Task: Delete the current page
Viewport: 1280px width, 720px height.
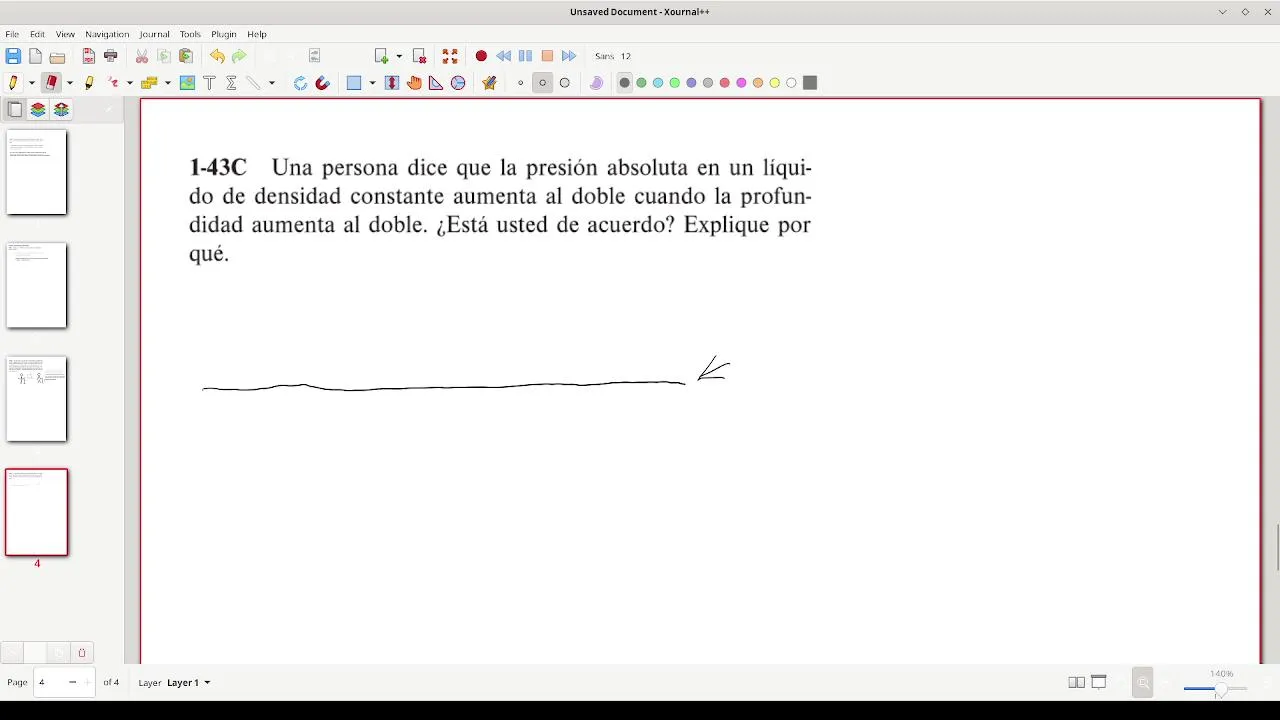Action: pos(420,56)
